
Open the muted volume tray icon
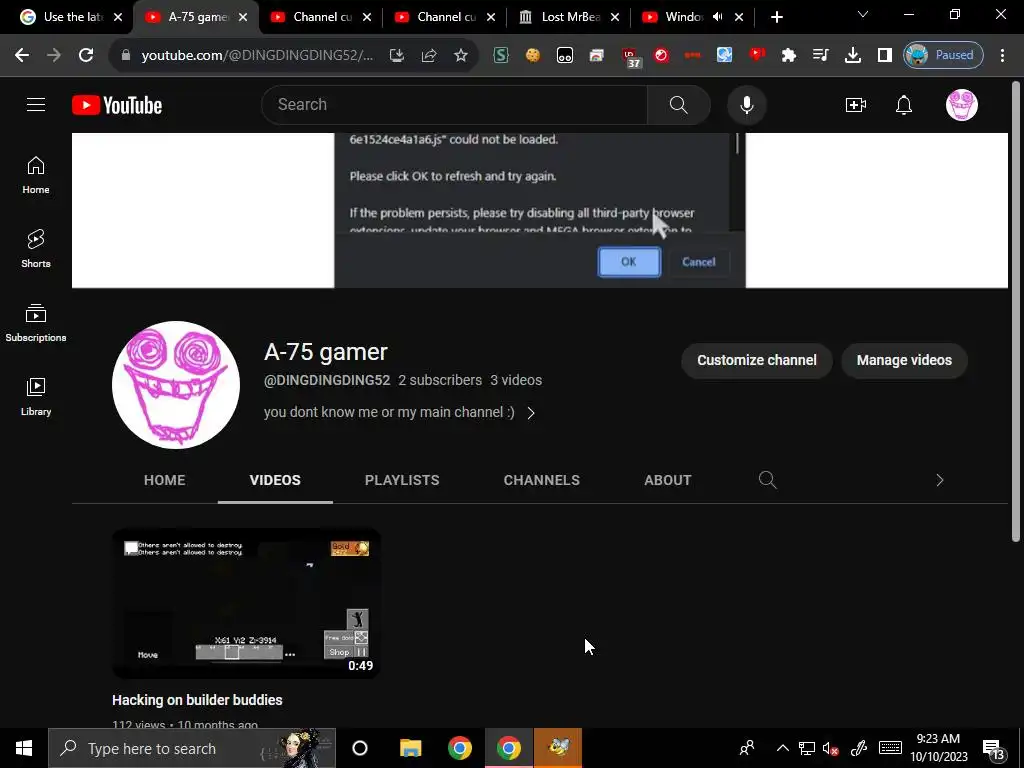(831, 748)
